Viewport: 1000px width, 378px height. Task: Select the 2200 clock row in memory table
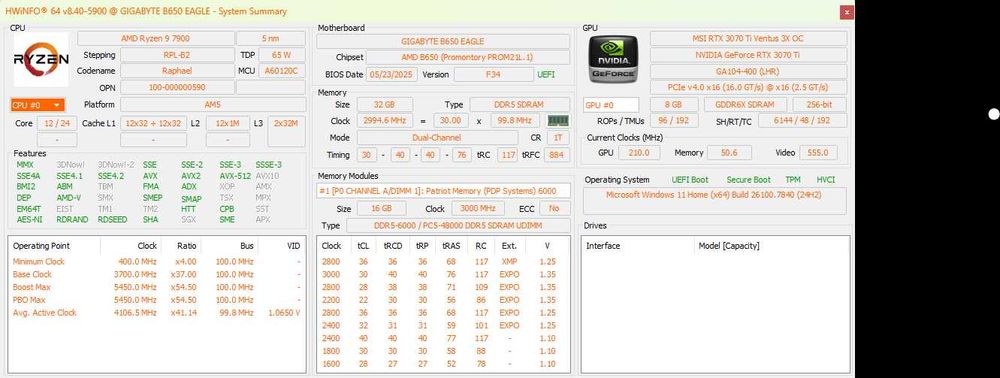[x=443, y=300]
